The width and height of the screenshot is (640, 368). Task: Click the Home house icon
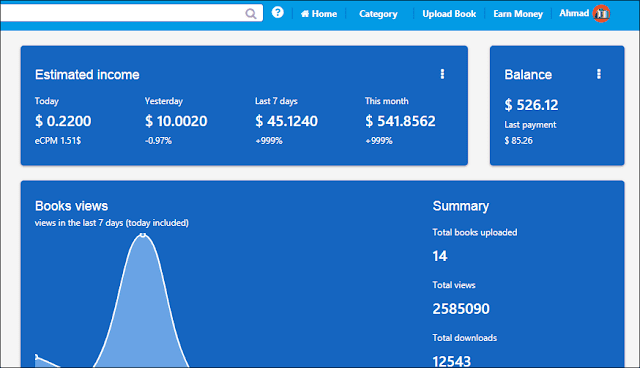tap(305, 14)
